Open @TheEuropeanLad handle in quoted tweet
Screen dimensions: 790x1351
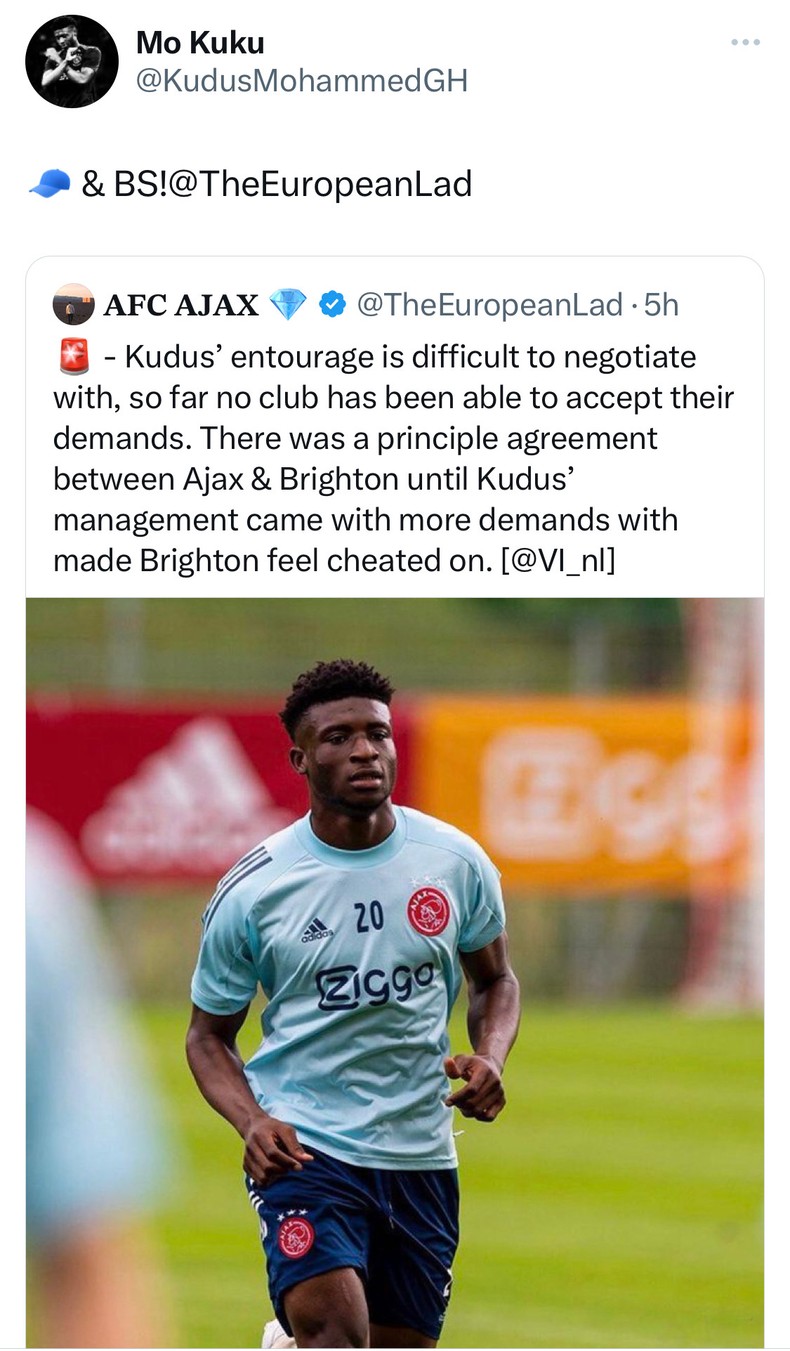[x=489, y=305]
